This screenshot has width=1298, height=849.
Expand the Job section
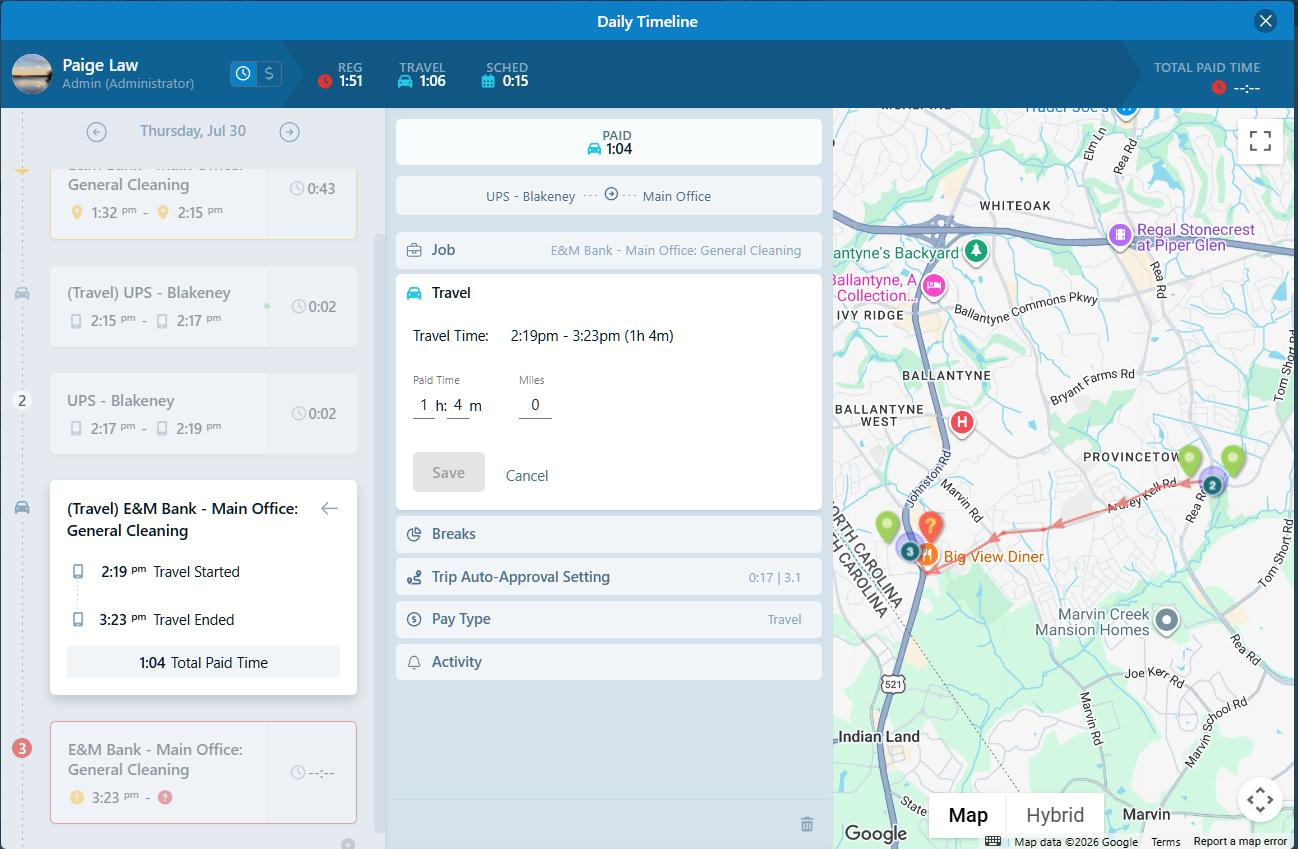609,250
